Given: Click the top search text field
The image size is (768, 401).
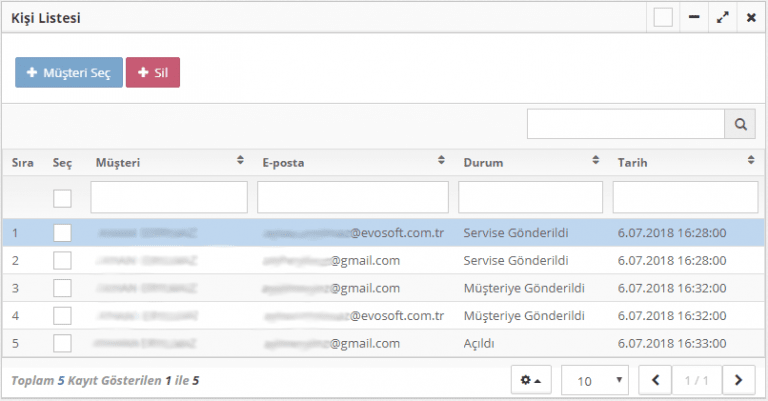Looking at the screenshot, I should (x=626, y=124).
